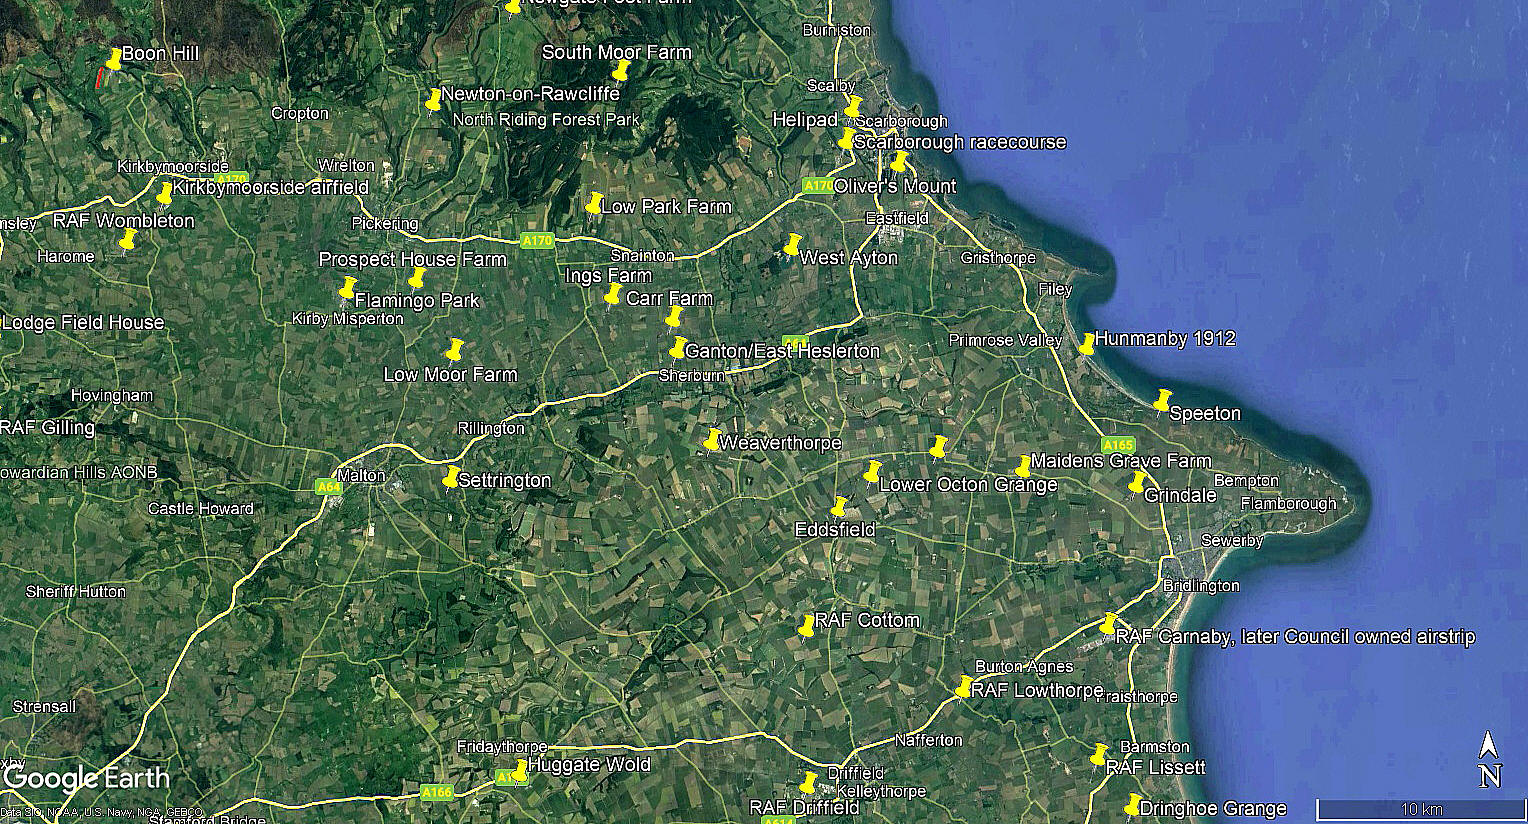Select the Filey place name

(1055, 289)
